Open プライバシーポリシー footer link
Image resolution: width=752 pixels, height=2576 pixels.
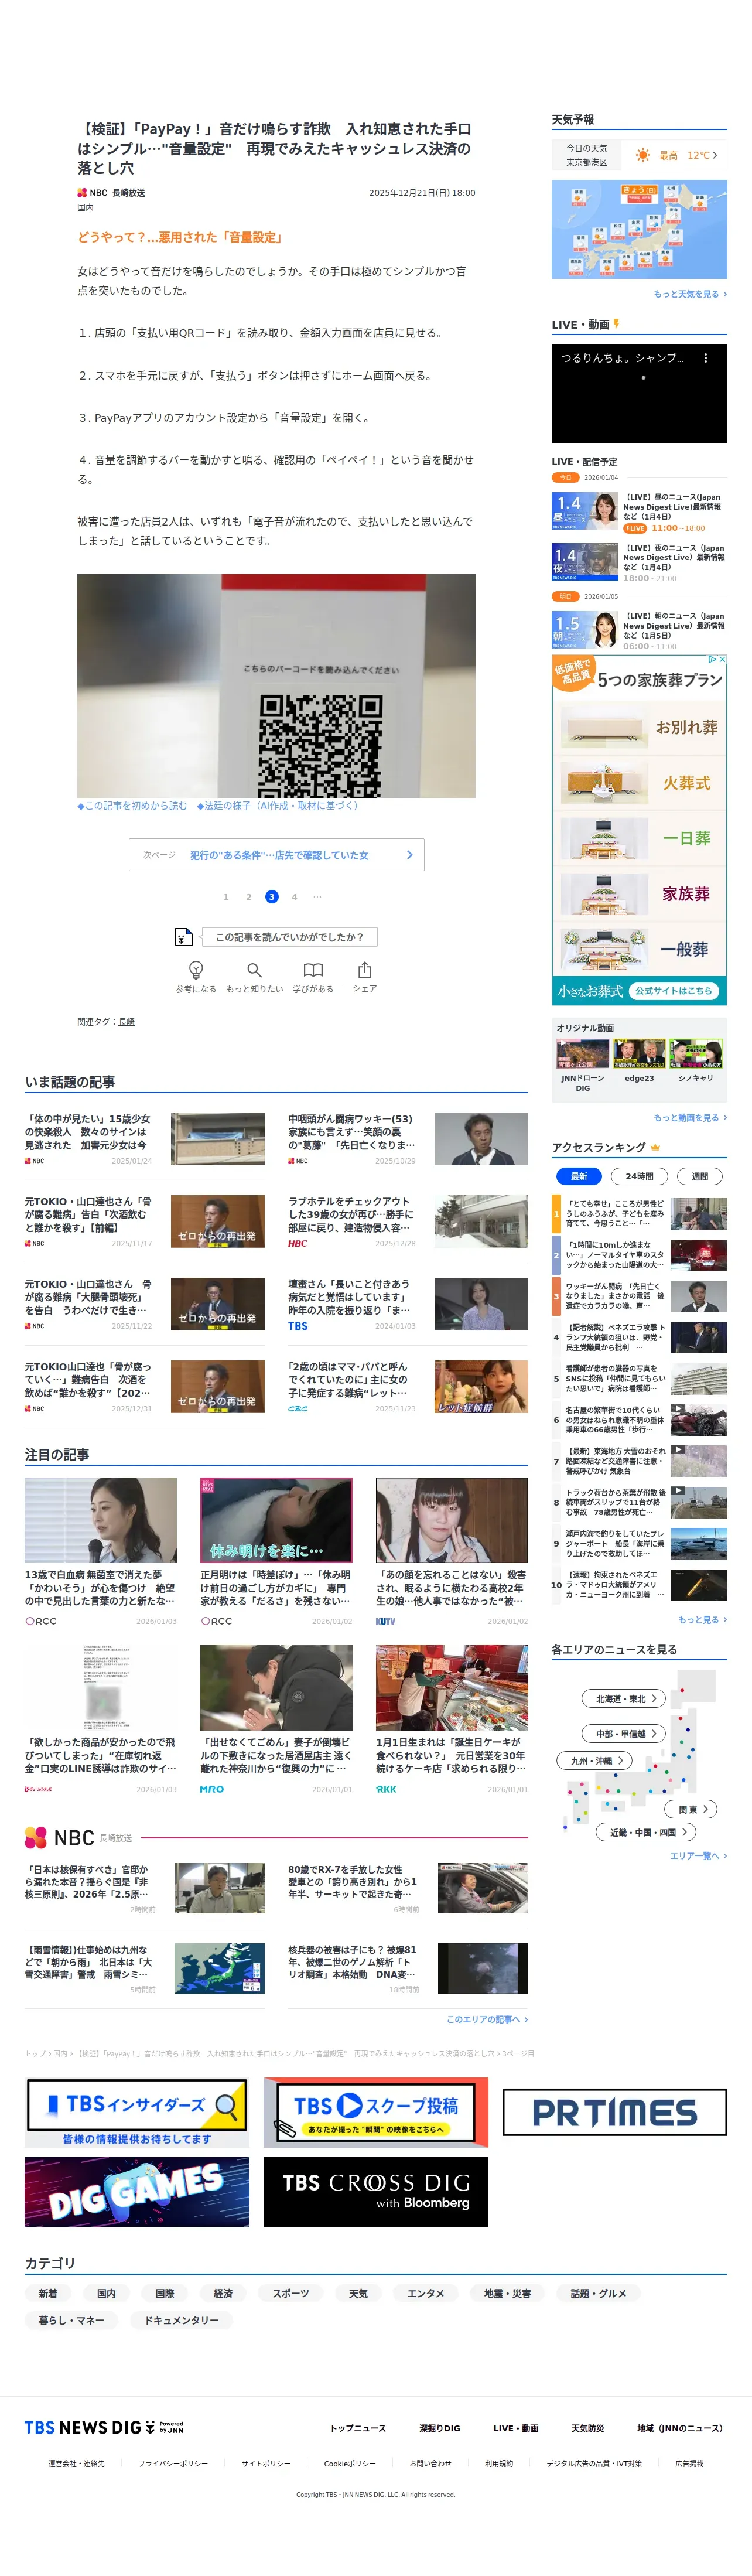pyautogui.click(x=173, y=2463)
